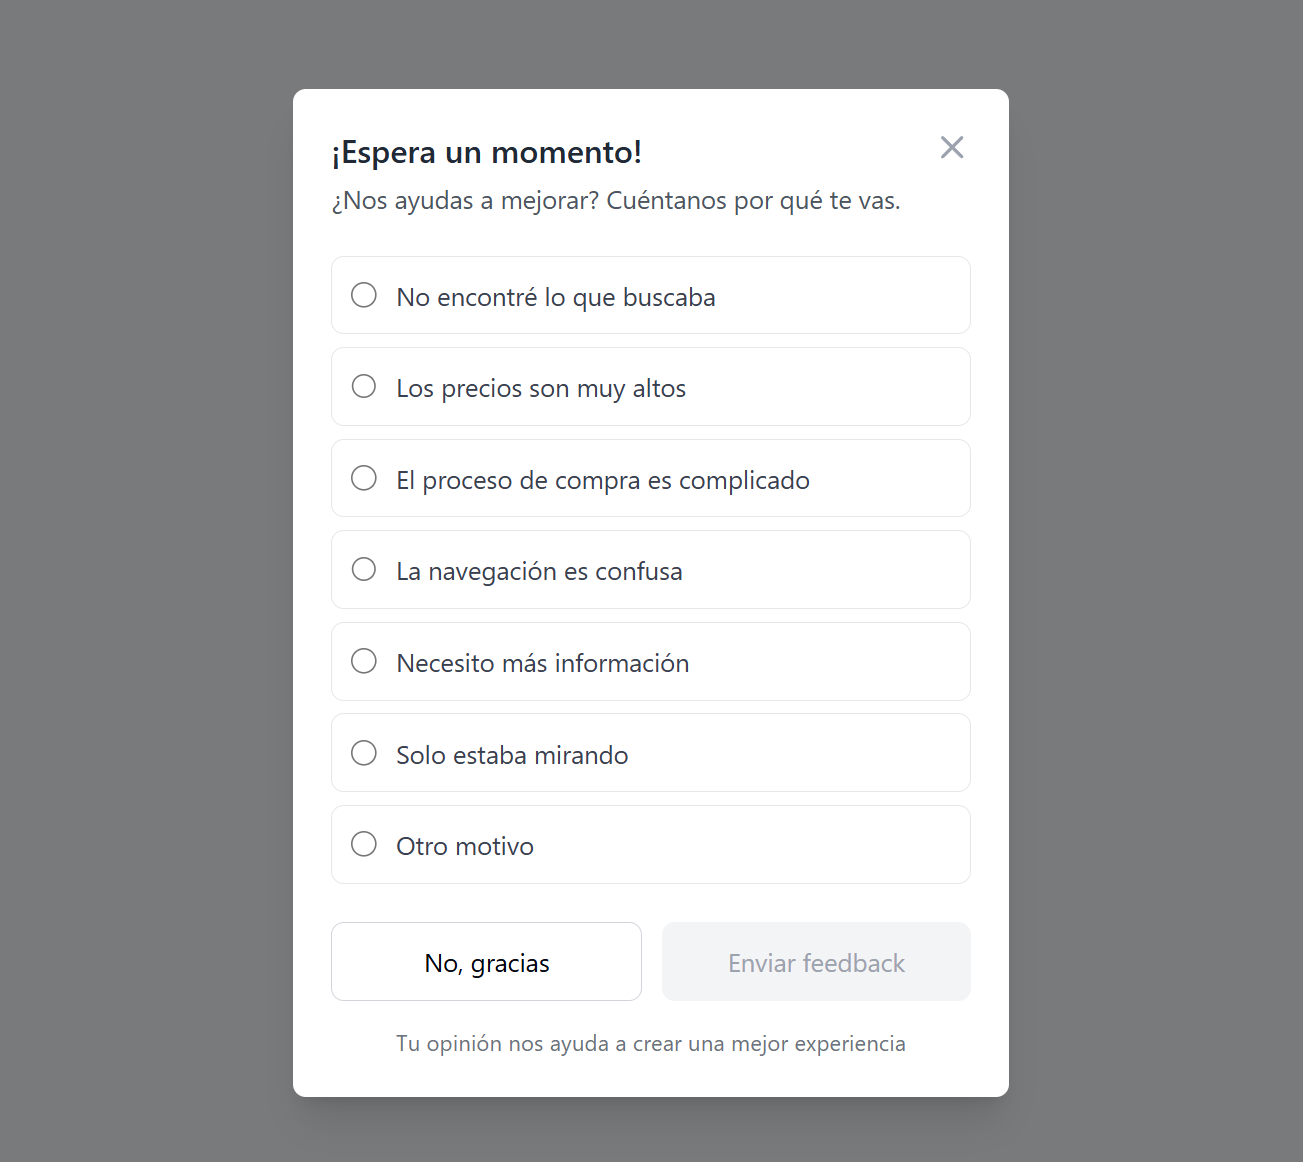Mark the "La navegación es confusa" radio button
The height and width of the screenshot is (1162, 1303).
point(364,569)
